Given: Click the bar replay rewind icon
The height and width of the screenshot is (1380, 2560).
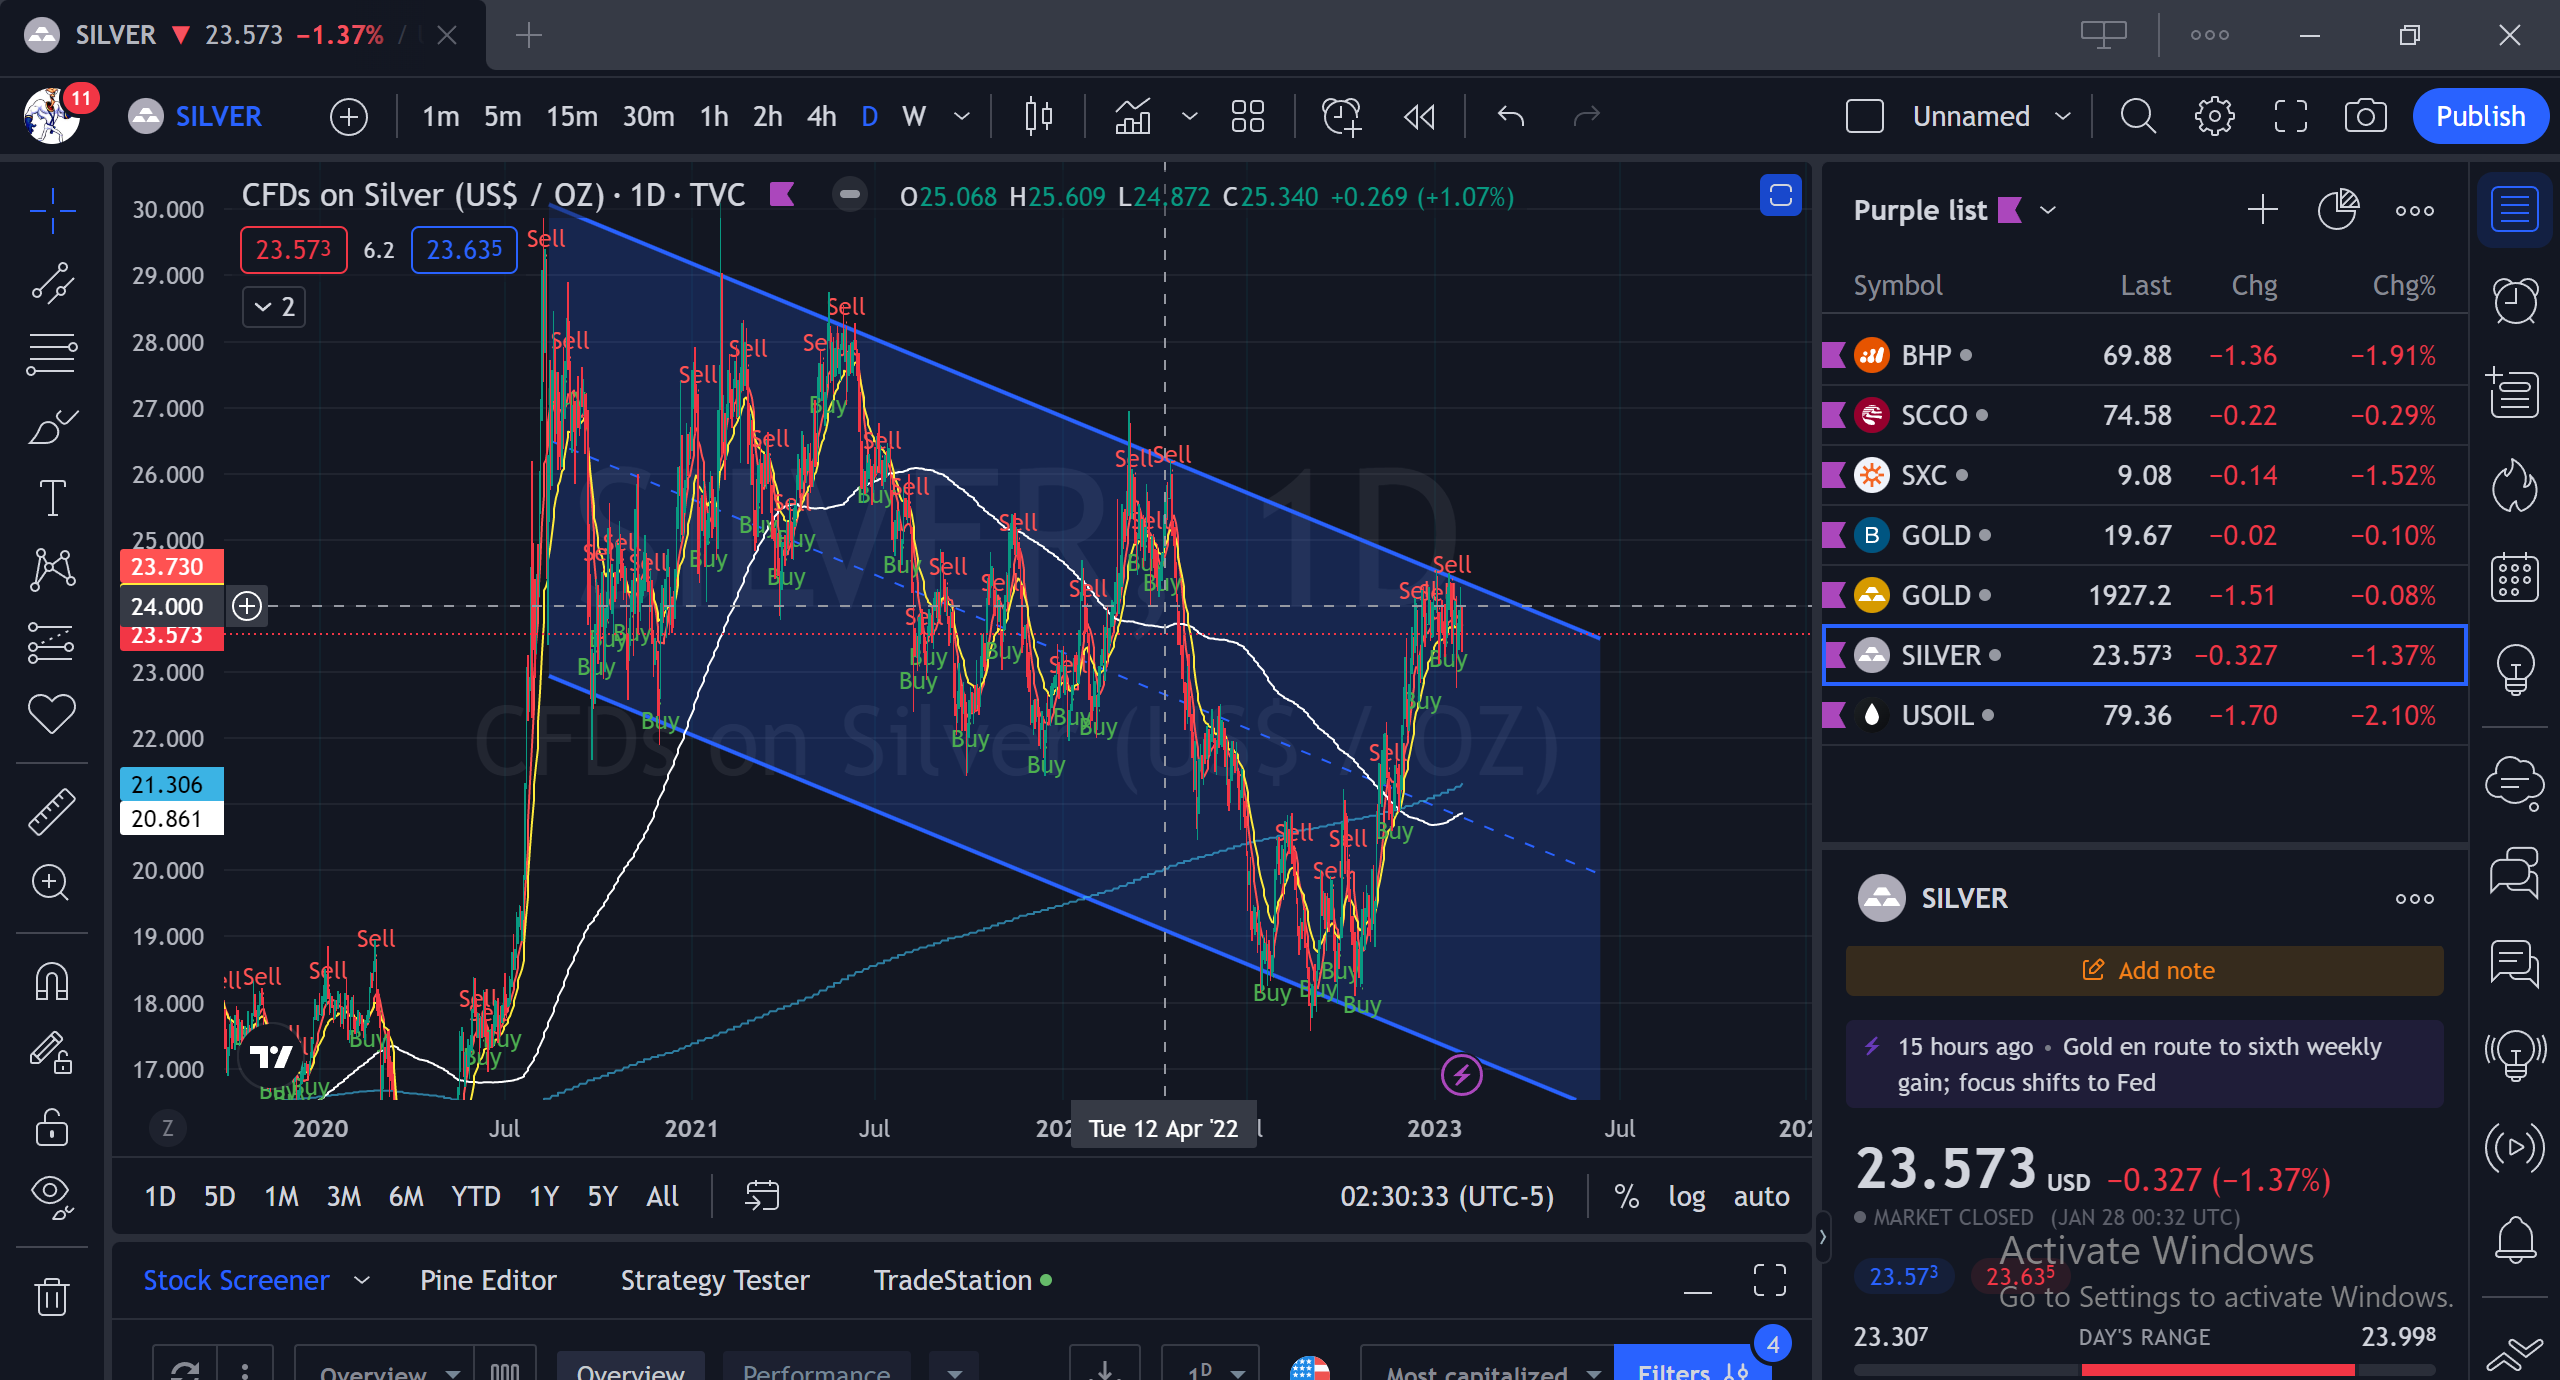Looking at the screenshot, I should click(1419, 116).
